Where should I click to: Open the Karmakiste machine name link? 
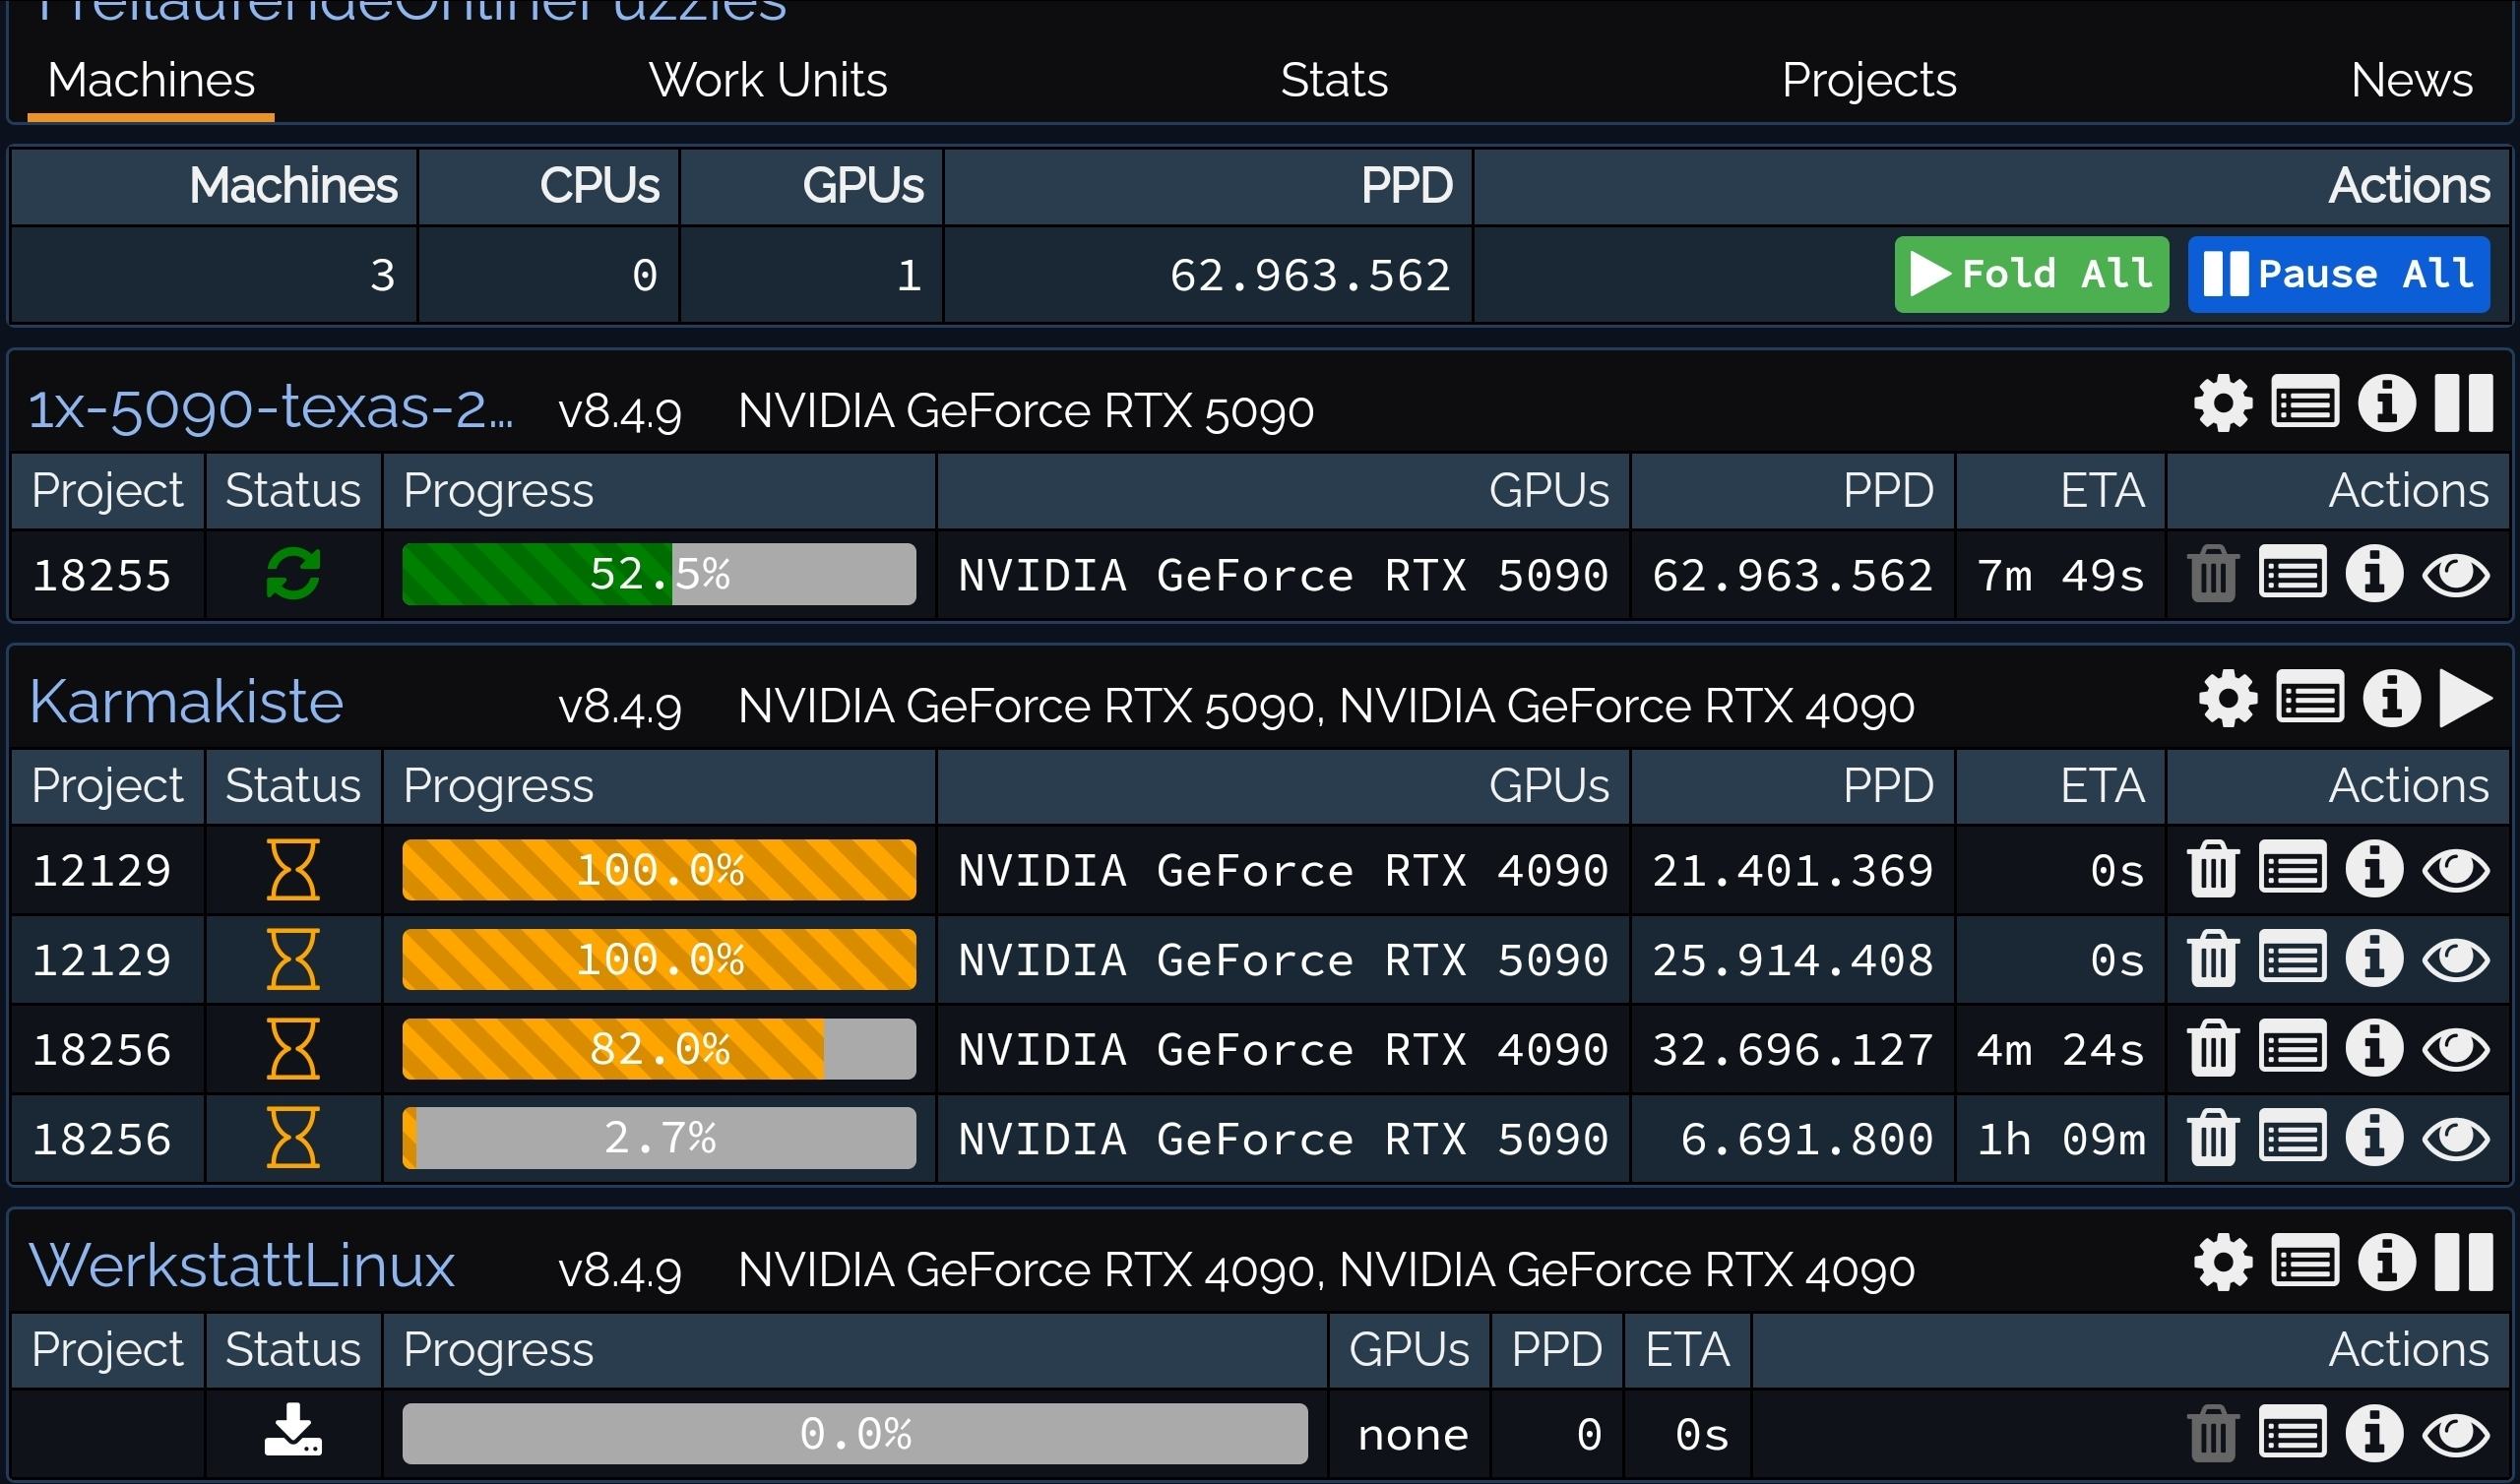coord(186,702)
